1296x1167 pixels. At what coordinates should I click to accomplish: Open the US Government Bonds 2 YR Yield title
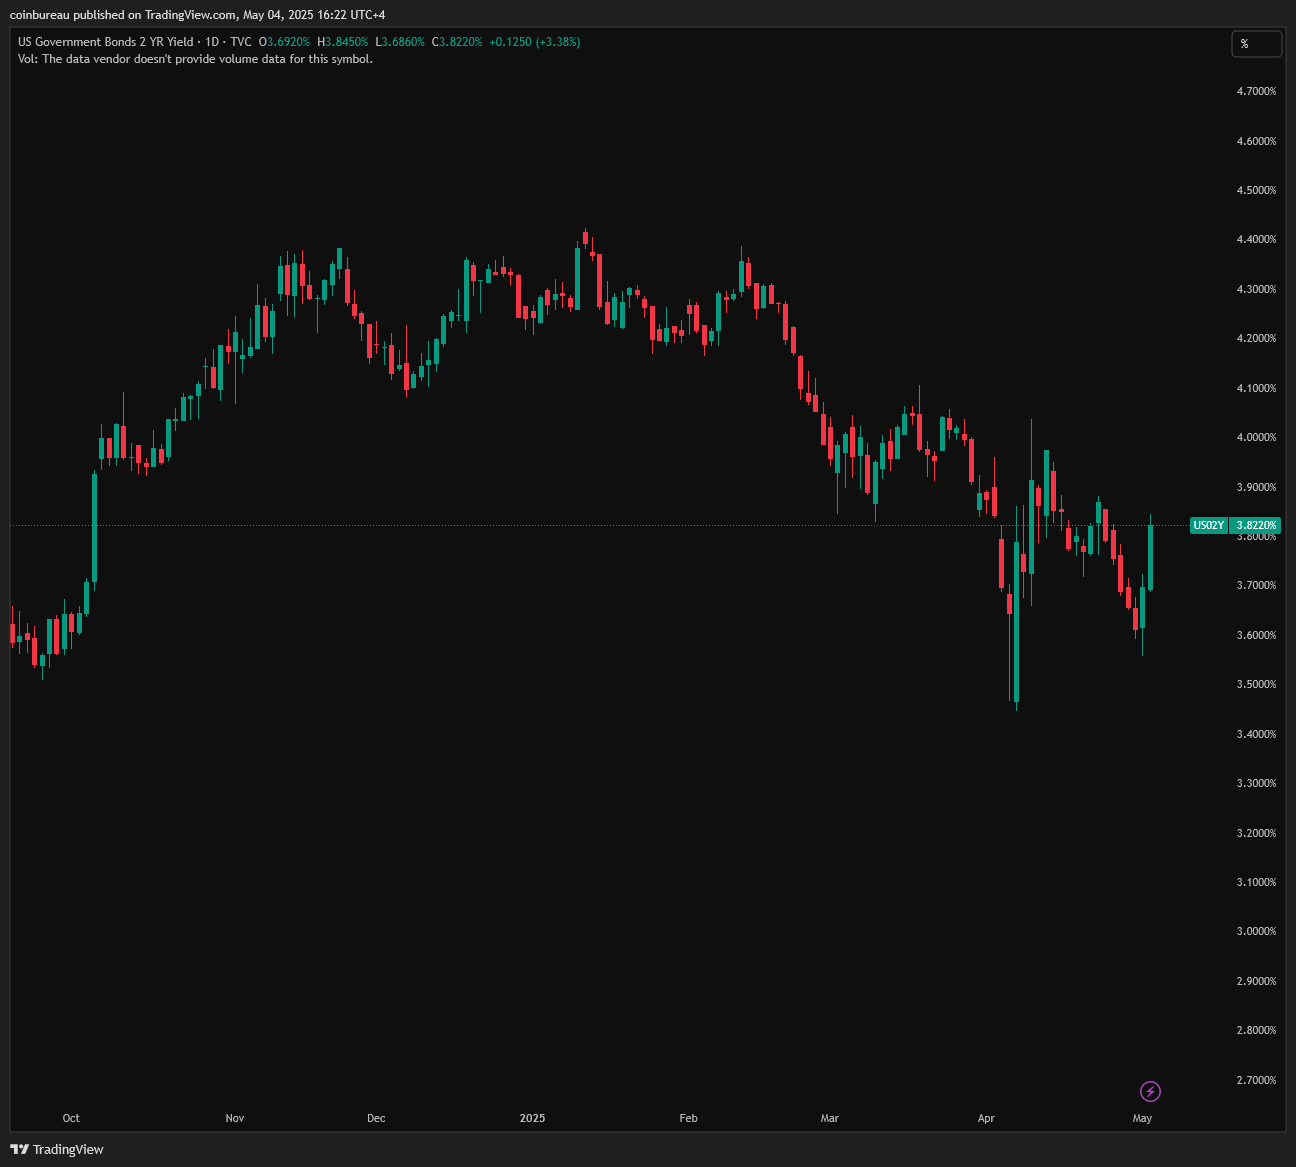pyautogui.click(x=106, y=42)
